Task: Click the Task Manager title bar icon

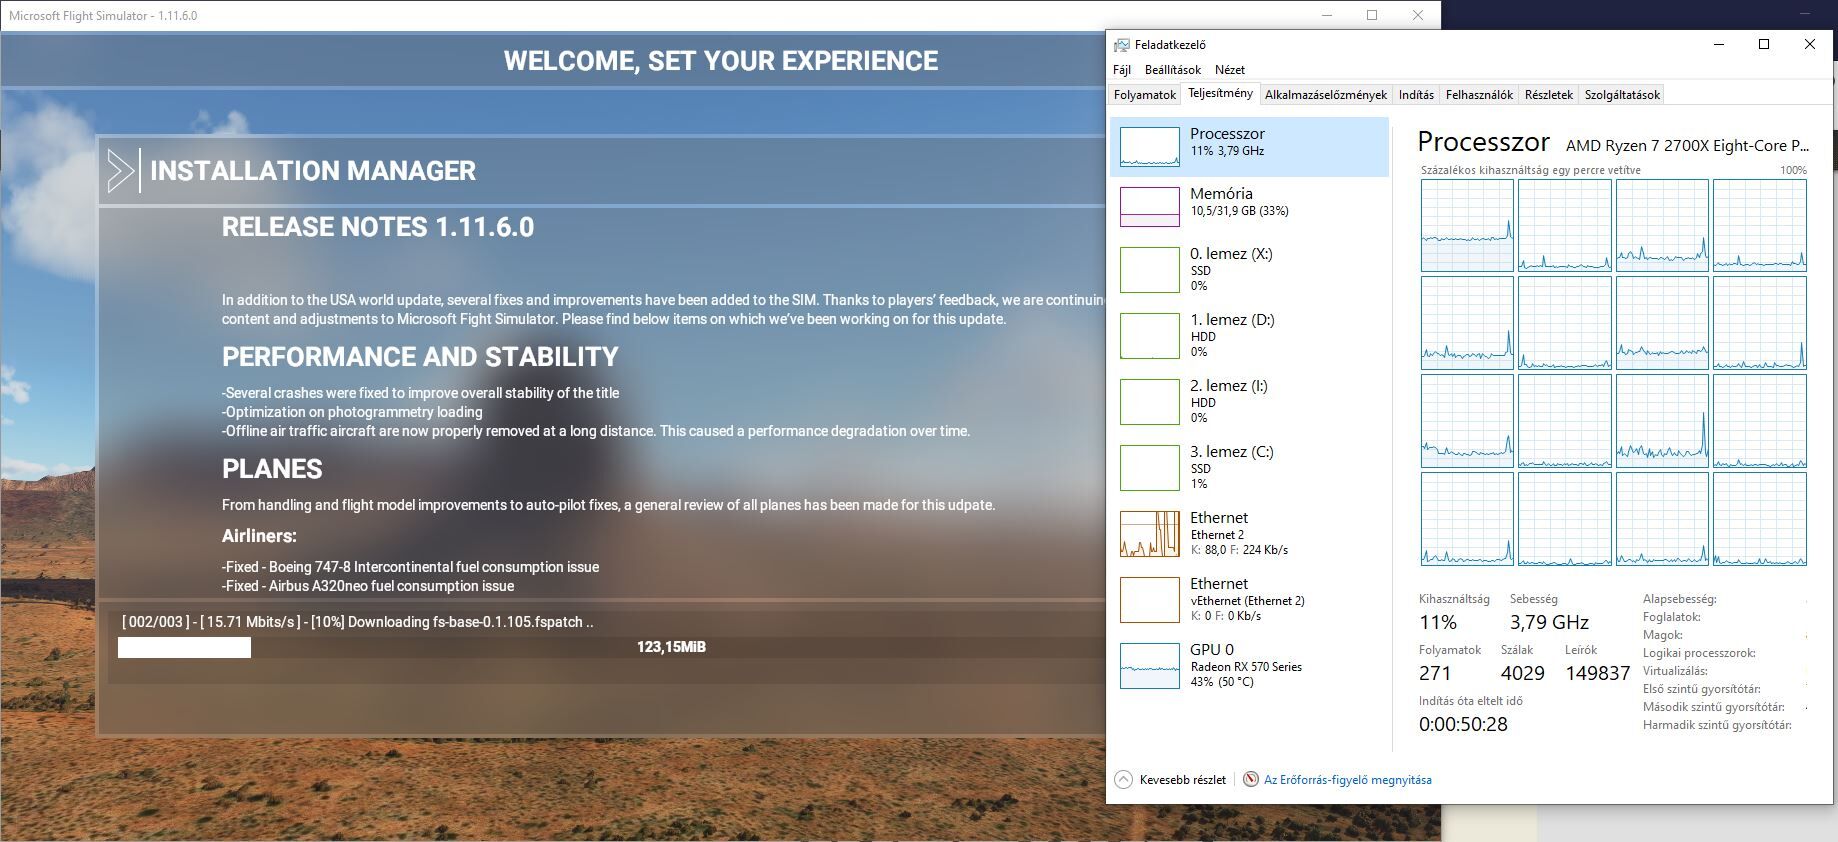Action: [1122, 45]
